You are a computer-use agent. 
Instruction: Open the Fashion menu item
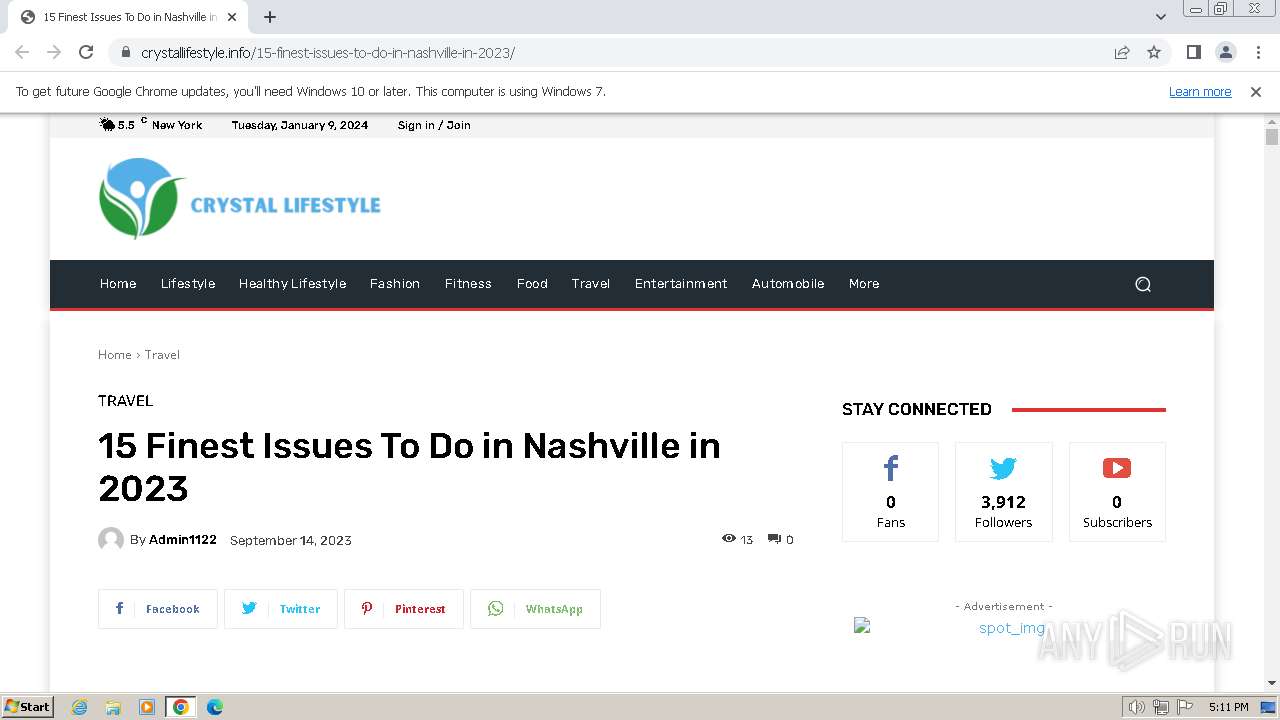click(395, 284)
